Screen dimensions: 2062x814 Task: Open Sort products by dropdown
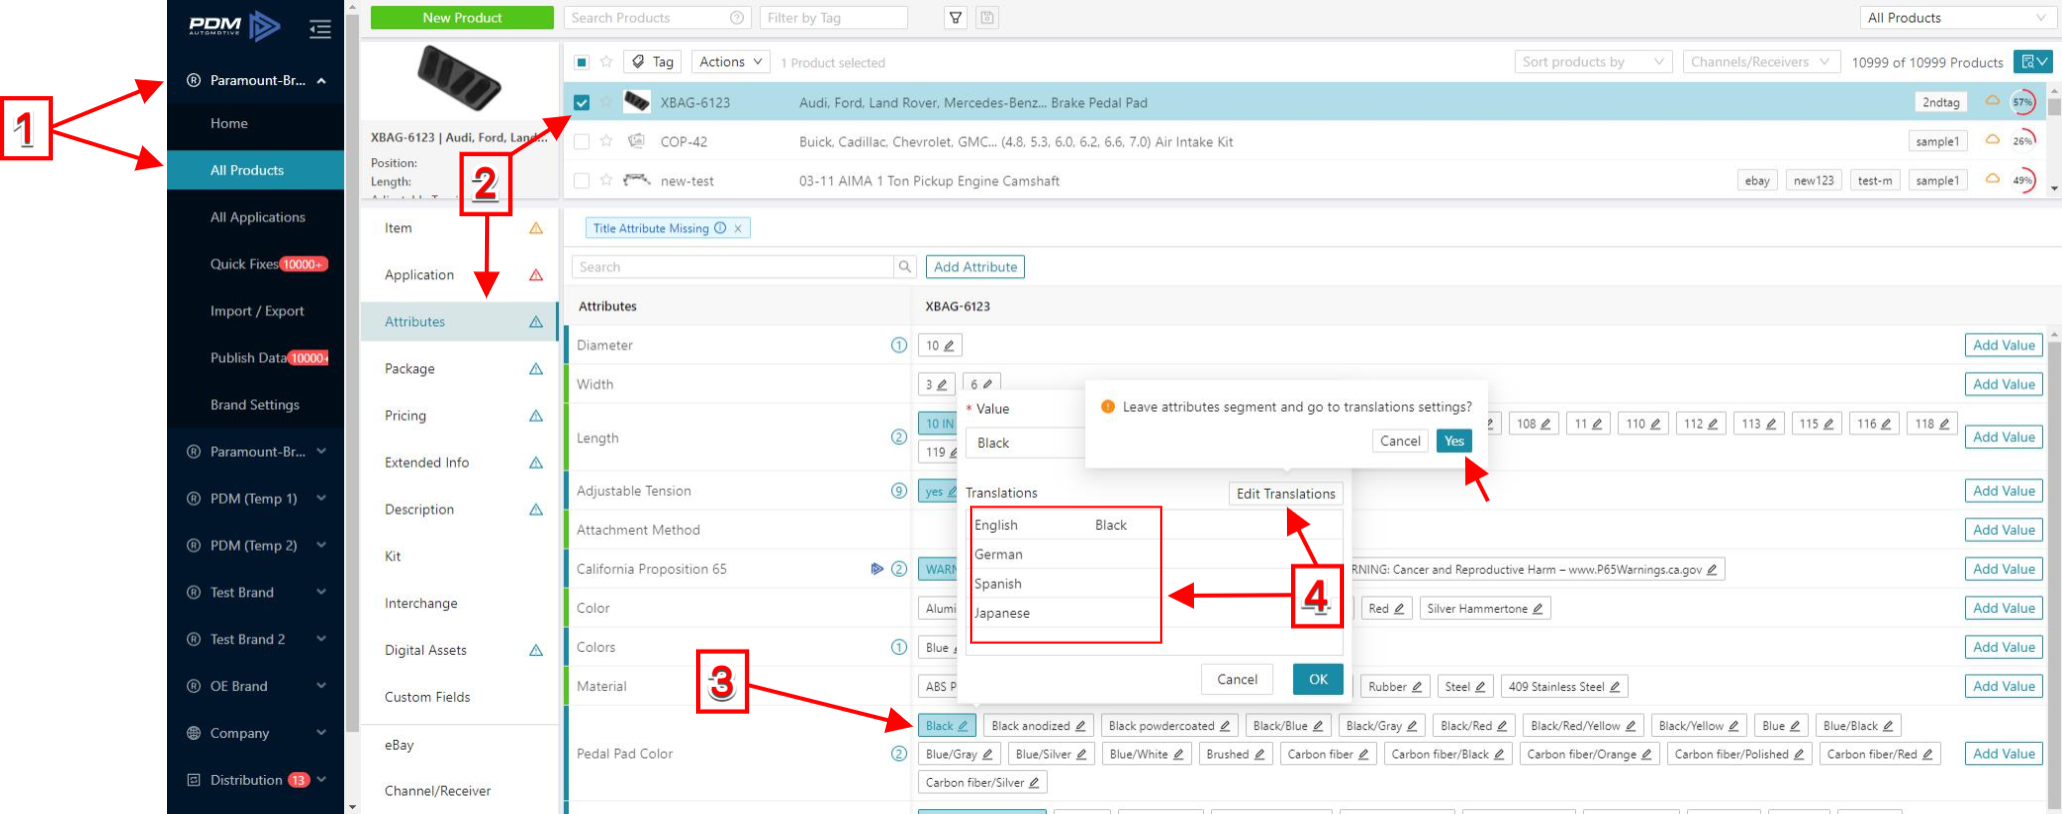click(1593, 62)
